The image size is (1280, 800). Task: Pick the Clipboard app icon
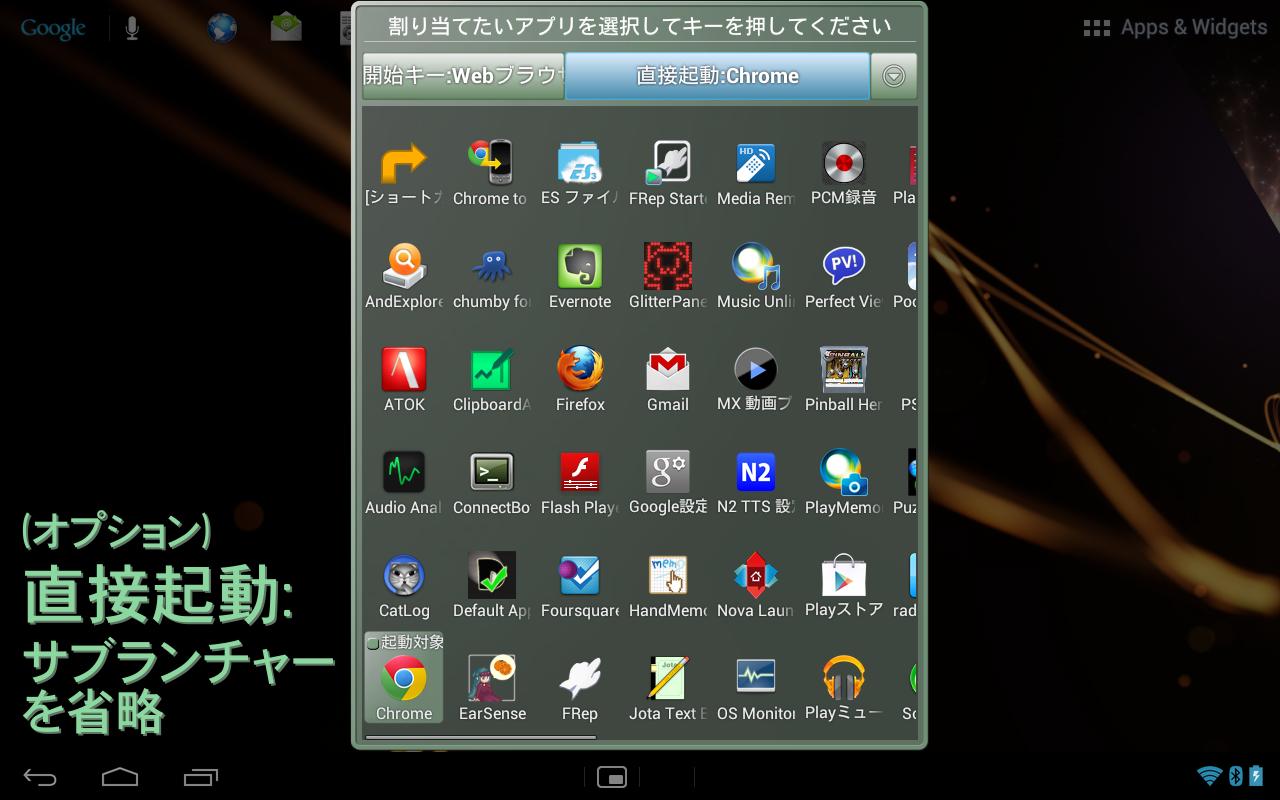click(x=492, y=369)
